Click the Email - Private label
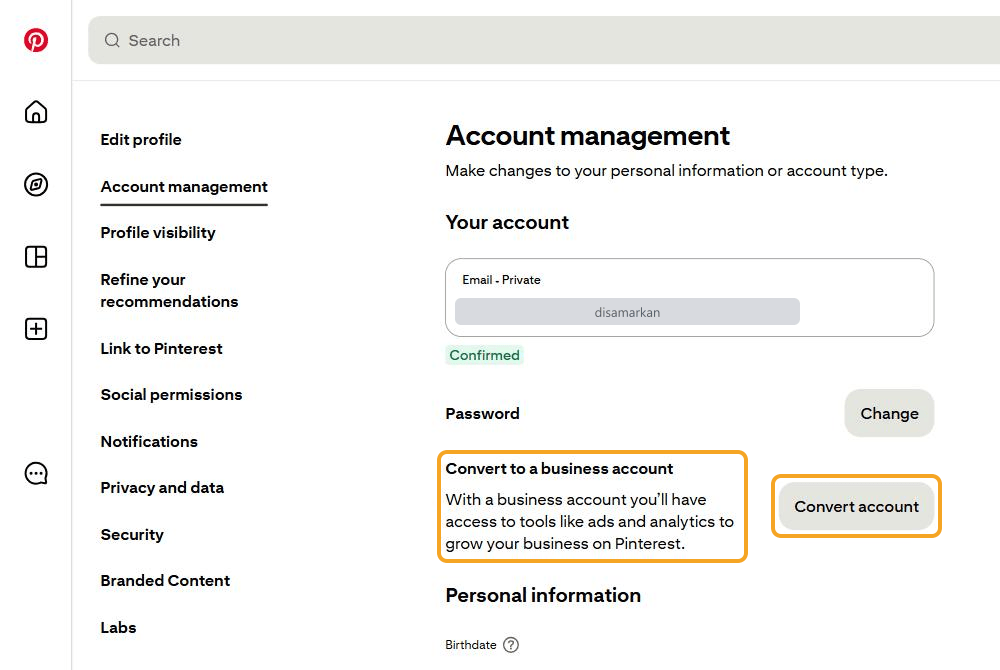 [501, 280]
